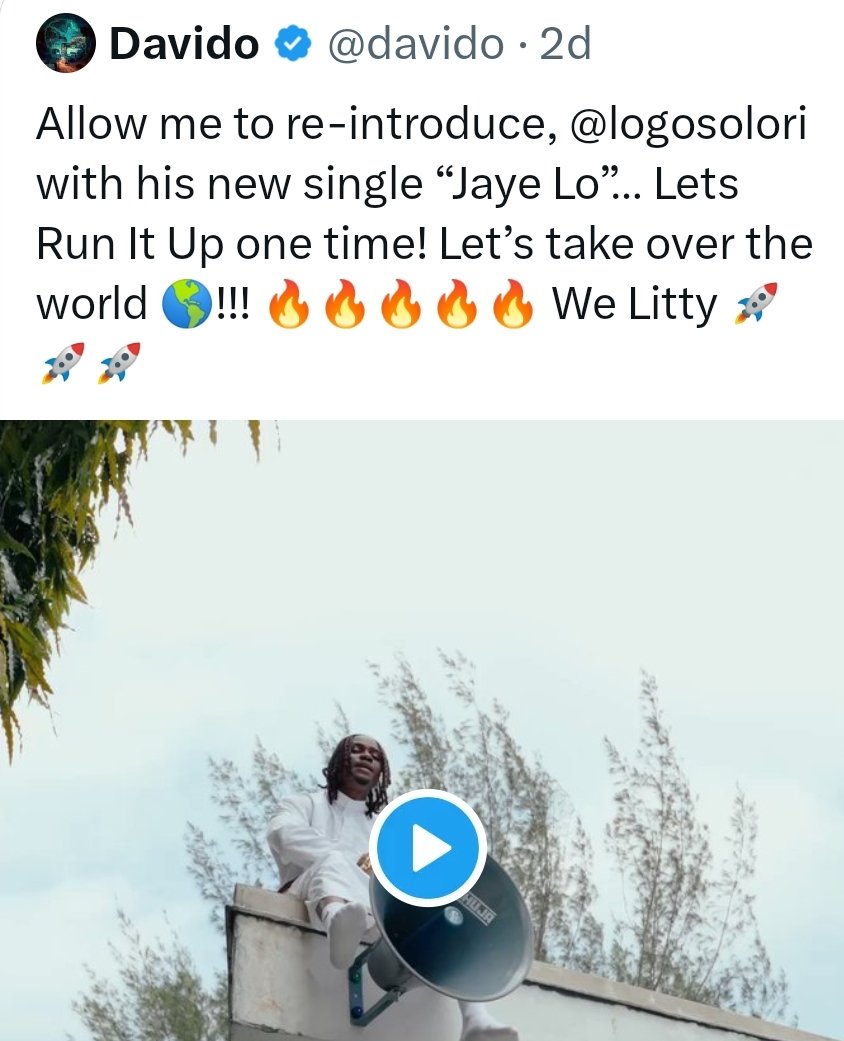Click the middle fire emoji of the five
Viewport: 844px width, 1041px height.
[400, 304]
